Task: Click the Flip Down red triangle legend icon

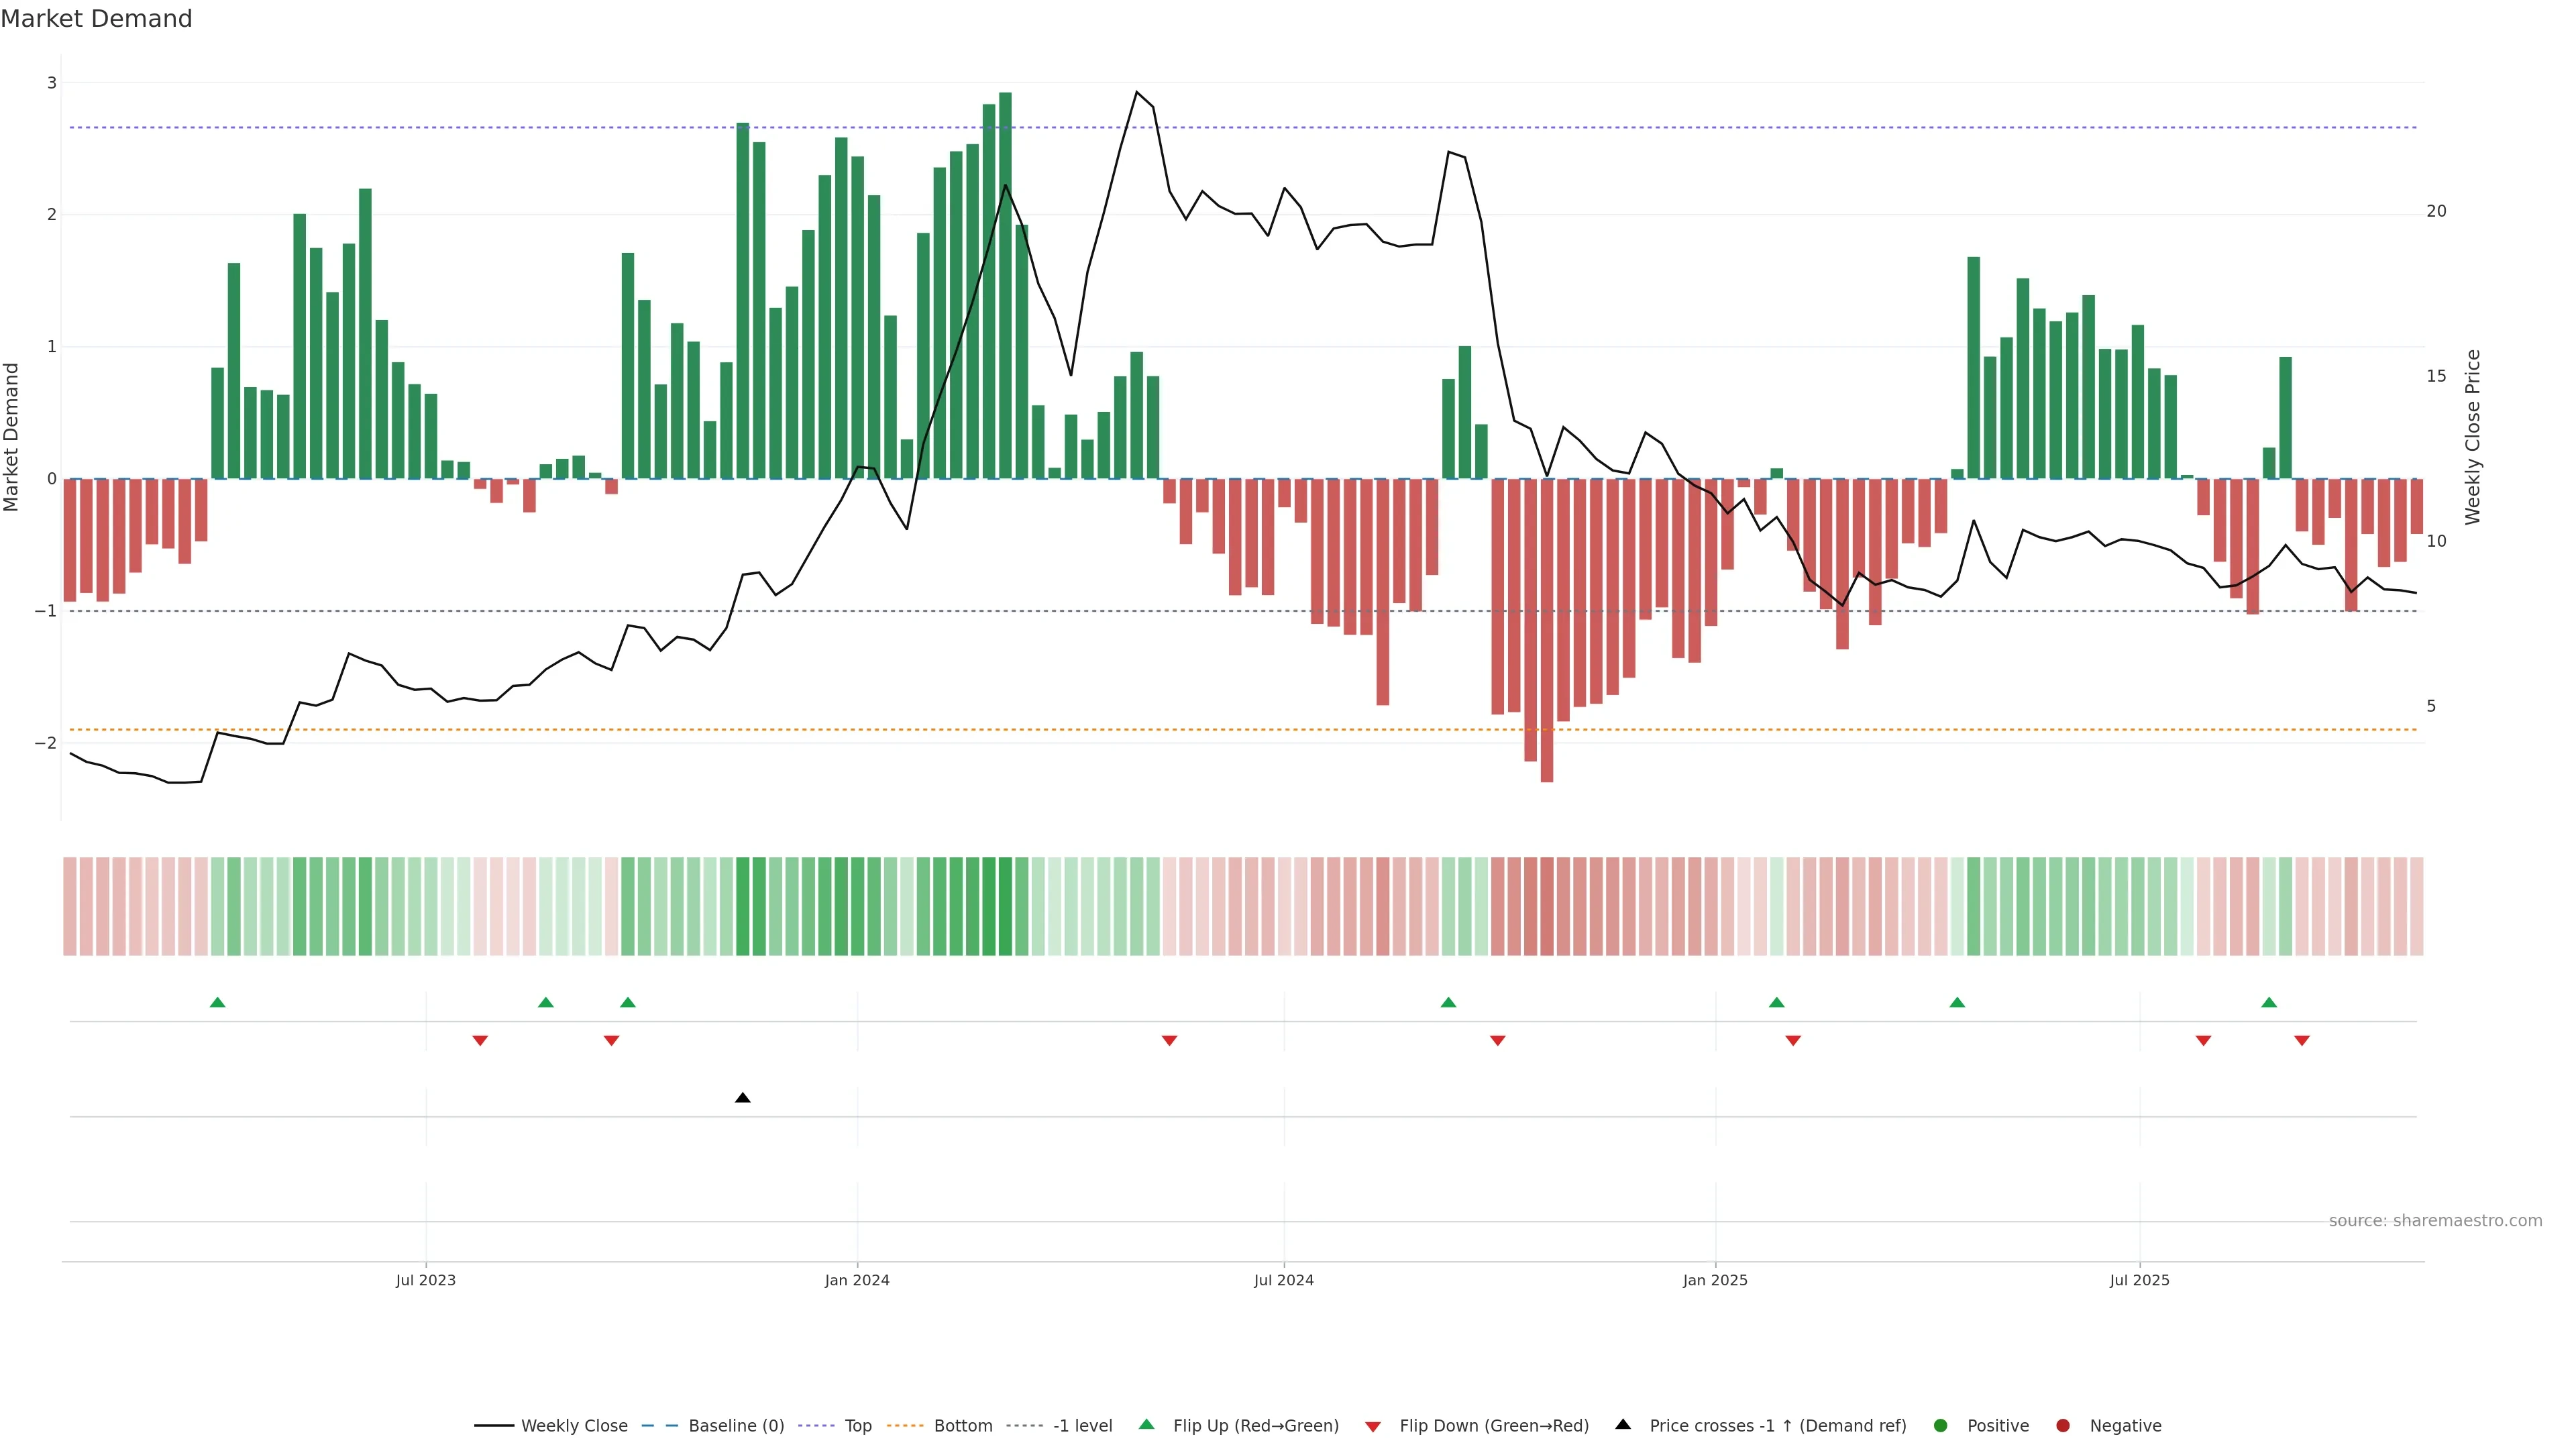Action: coord(1372,1426)
